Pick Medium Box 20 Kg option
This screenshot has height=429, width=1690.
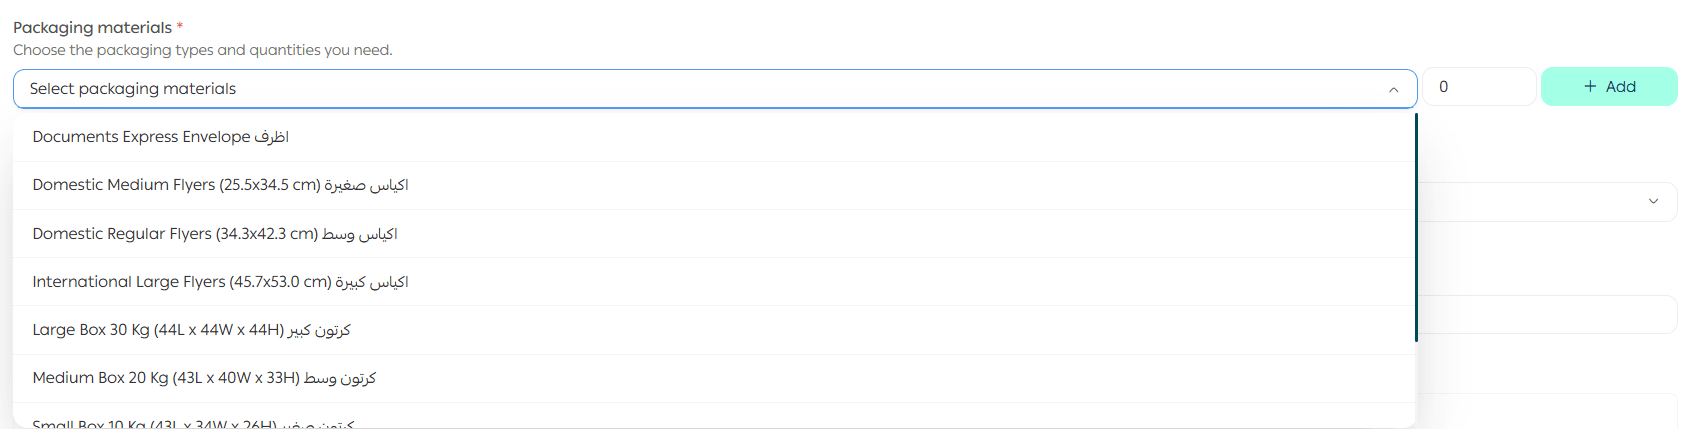(204, 378)
